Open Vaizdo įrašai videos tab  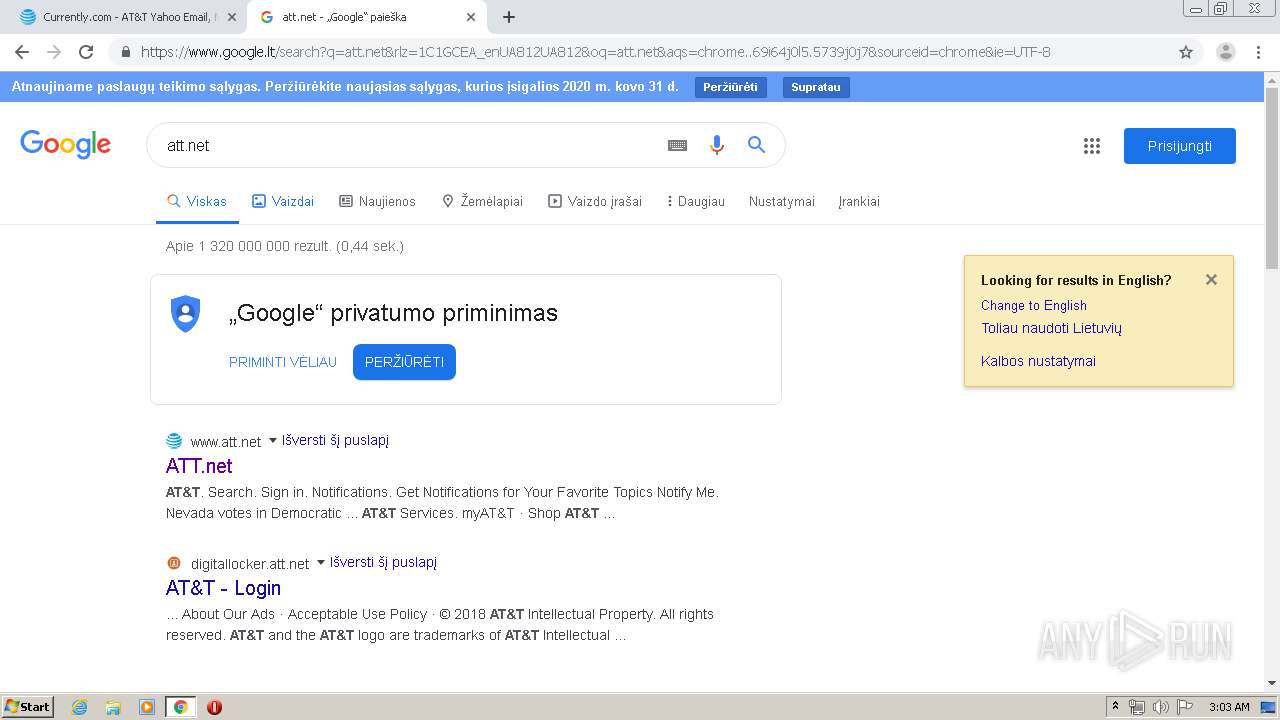[x=595, y=201]
